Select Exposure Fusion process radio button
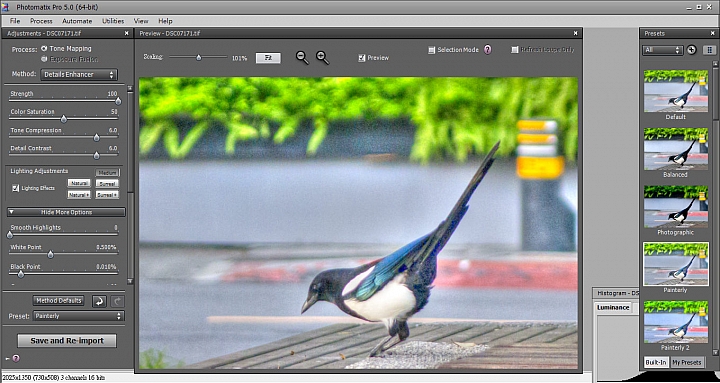Image resolution: width=720 pixels, height=383 pixels. [44, 59]
